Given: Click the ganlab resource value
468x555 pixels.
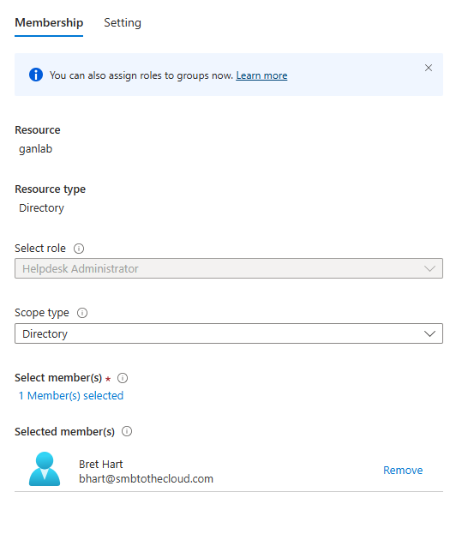Looking at the screenshot, I should click(x=35, y=149).
